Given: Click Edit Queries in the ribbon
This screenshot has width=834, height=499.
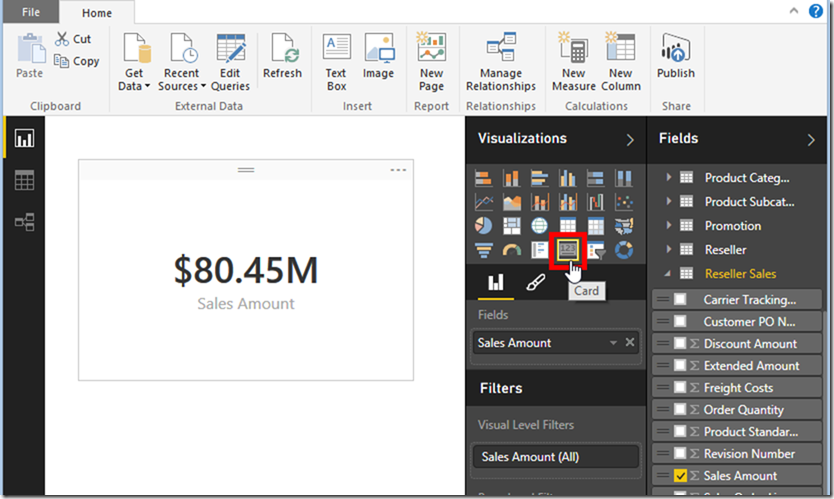Looking at the screenshot, I should (230, 62).
